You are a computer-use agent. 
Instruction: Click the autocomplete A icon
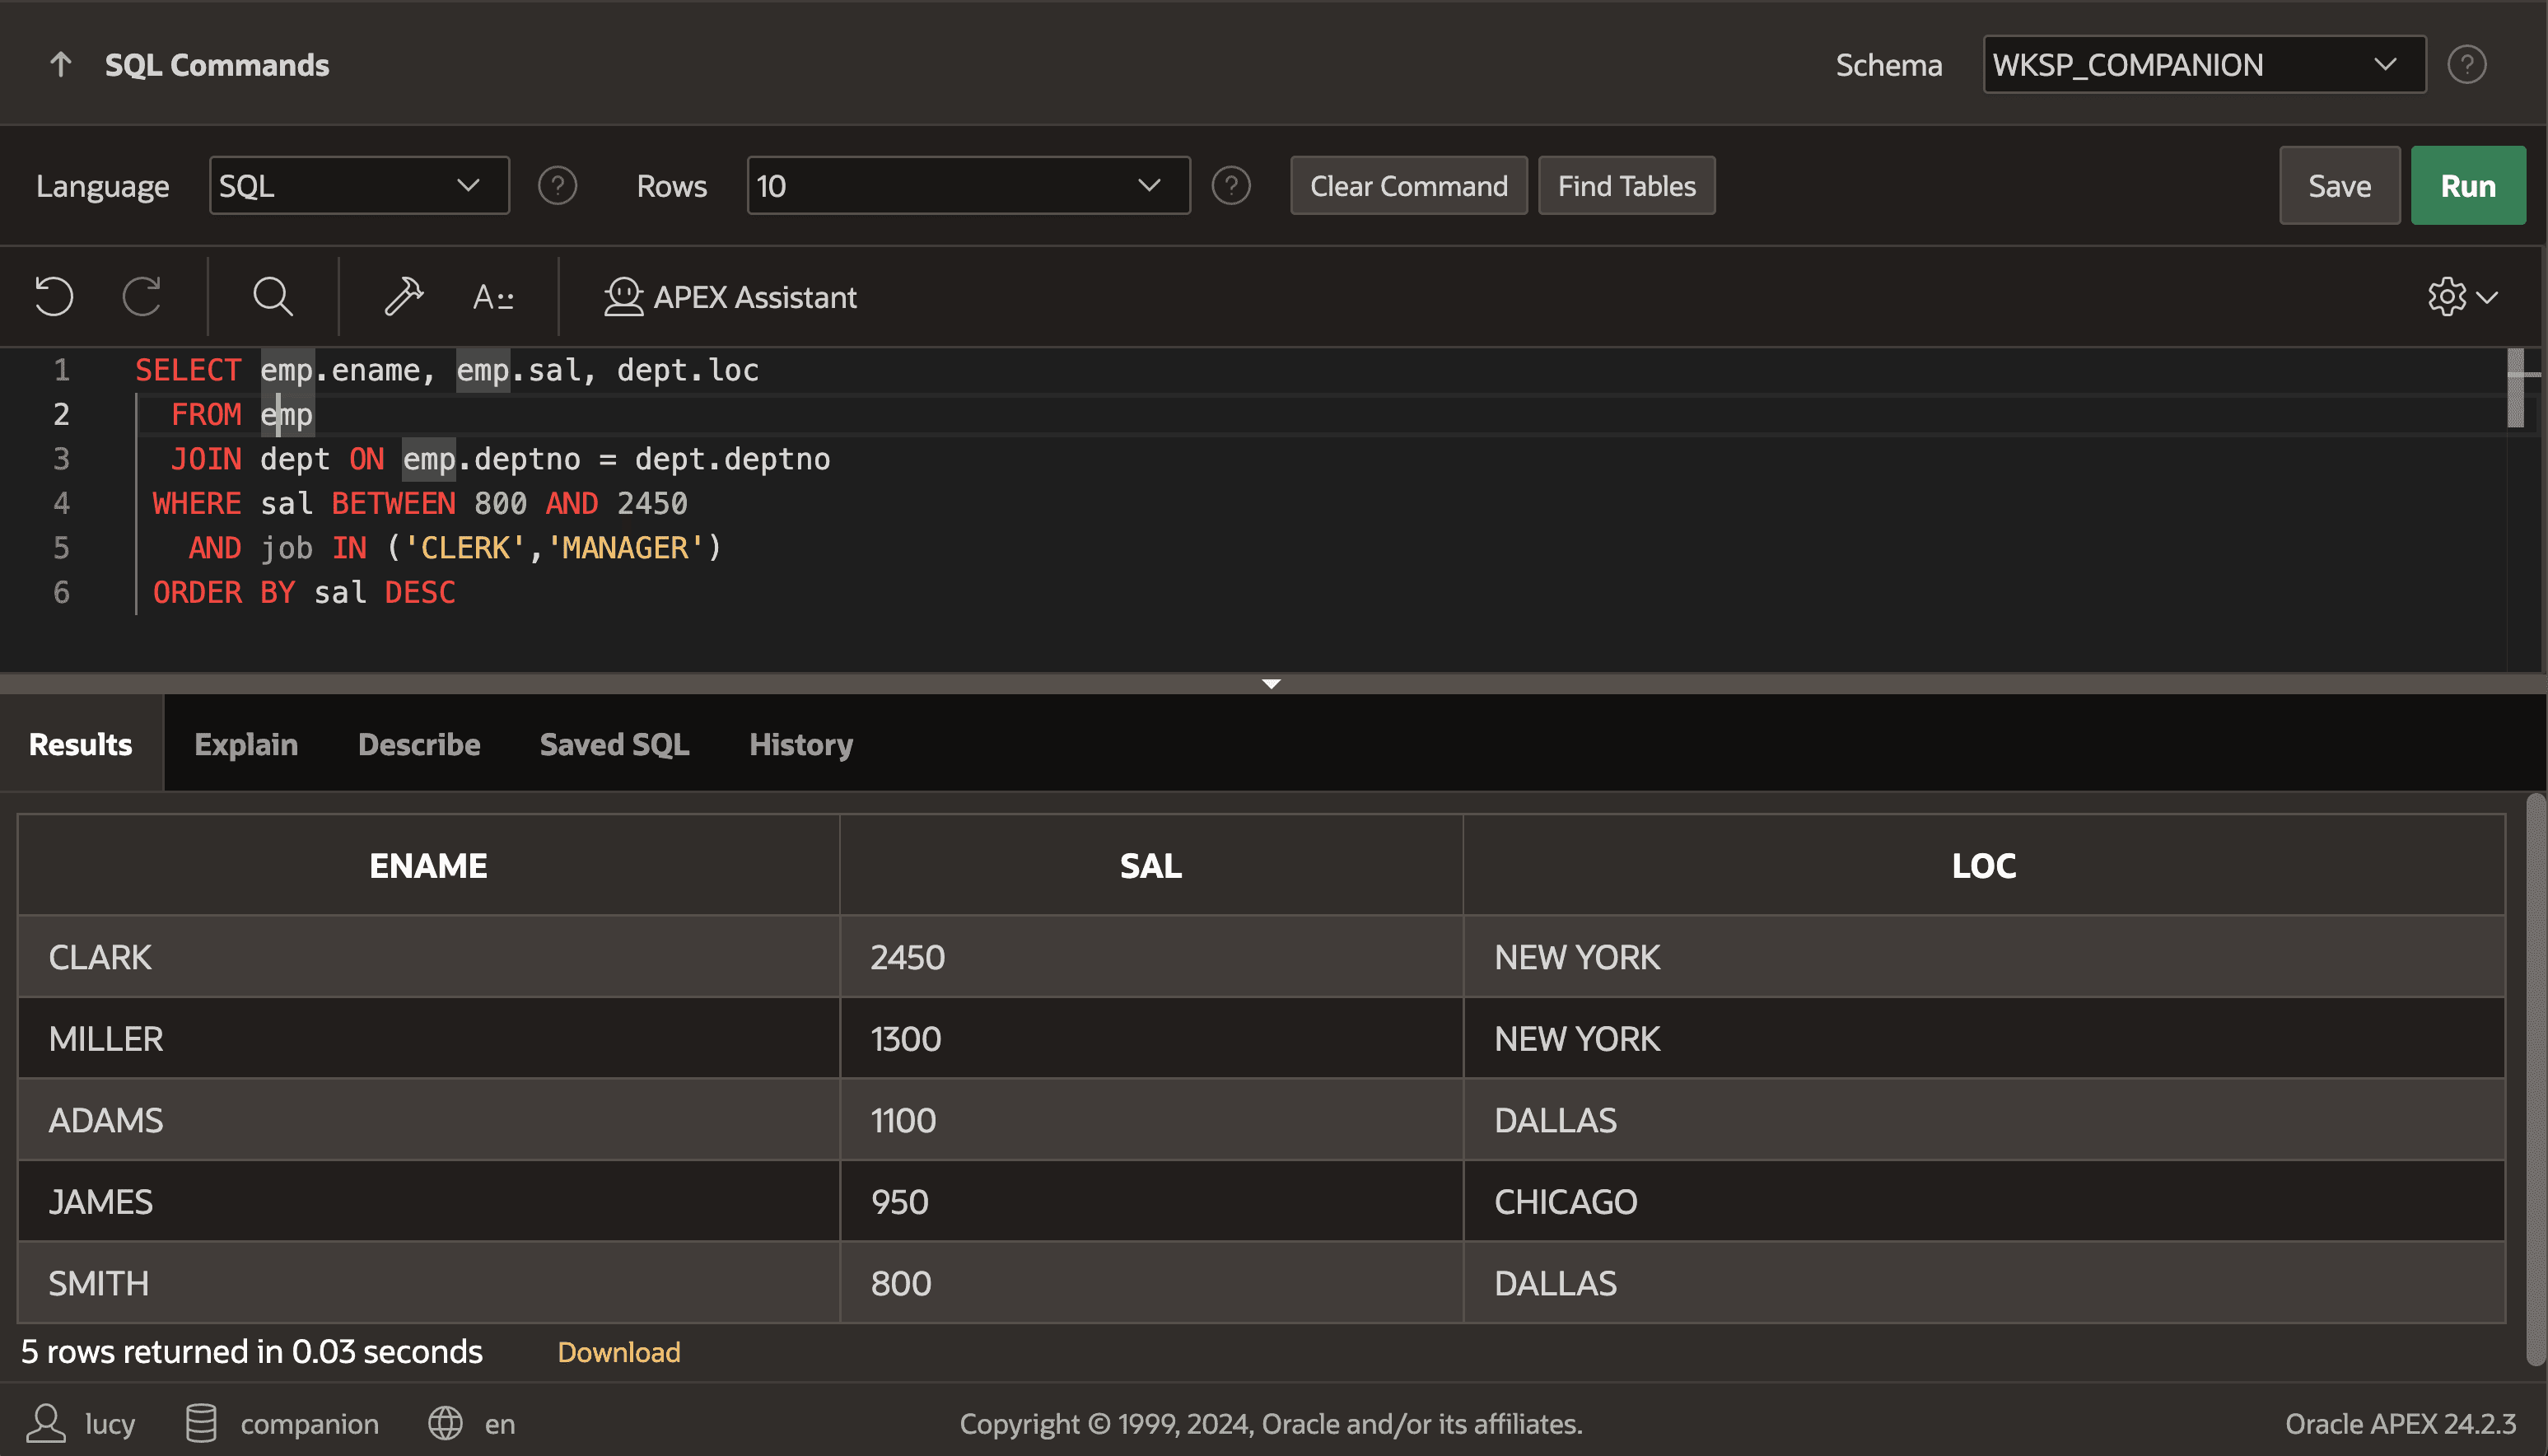point(493,297)
